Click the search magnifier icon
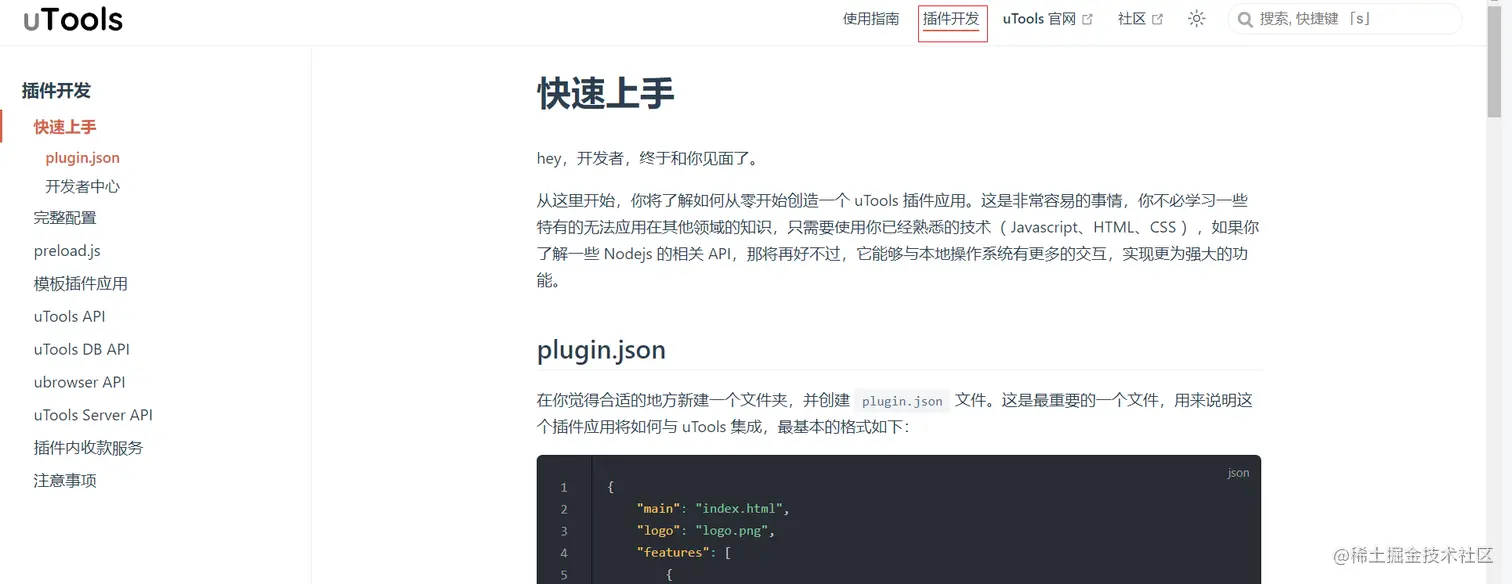This screenshot has width=1512, height=584. click(1245, 19)
